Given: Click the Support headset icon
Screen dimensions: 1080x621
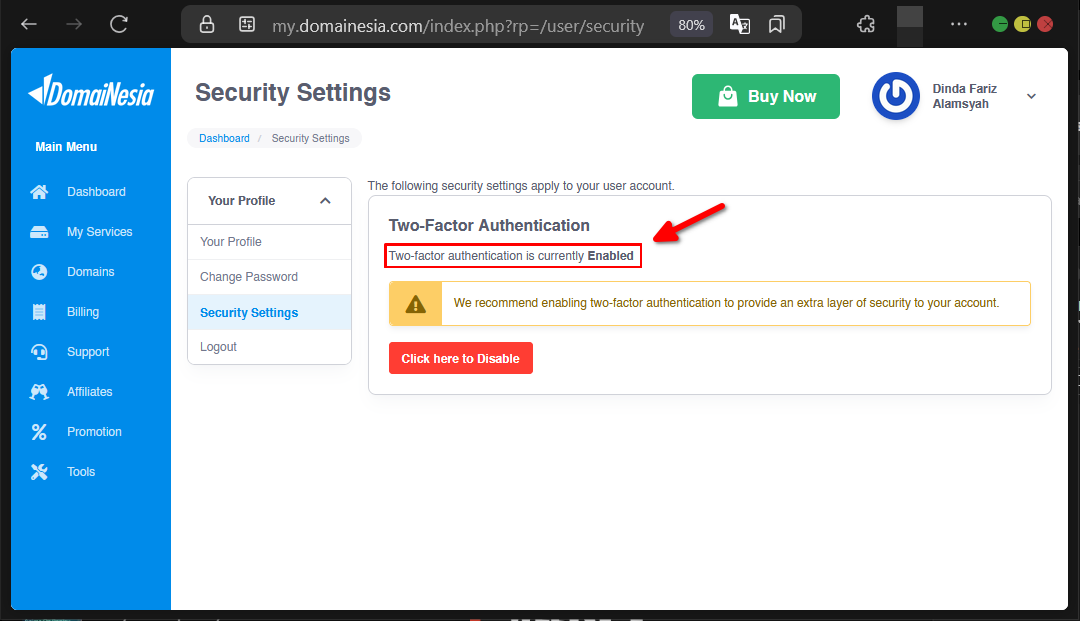Looking at the screenshot, I should click(x=39, y=352).
